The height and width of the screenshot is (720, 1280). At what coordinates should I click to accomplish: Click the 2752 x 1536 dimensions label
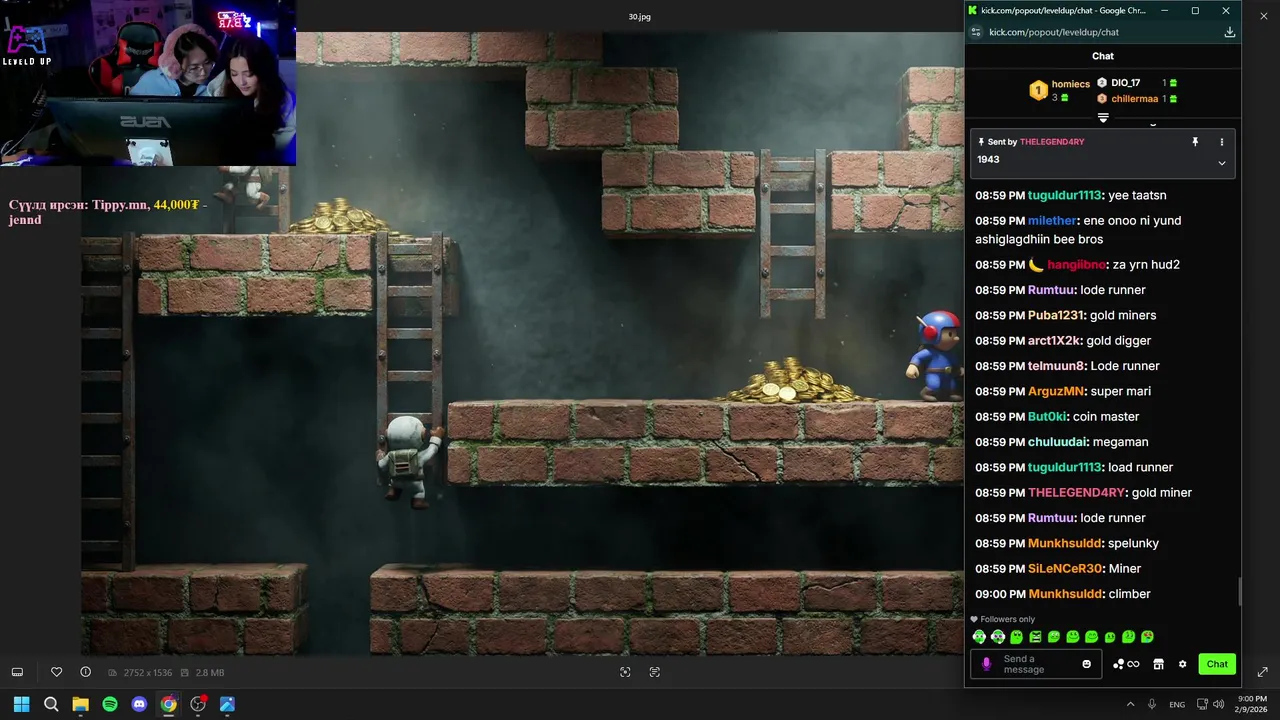(x=147, y=673)
